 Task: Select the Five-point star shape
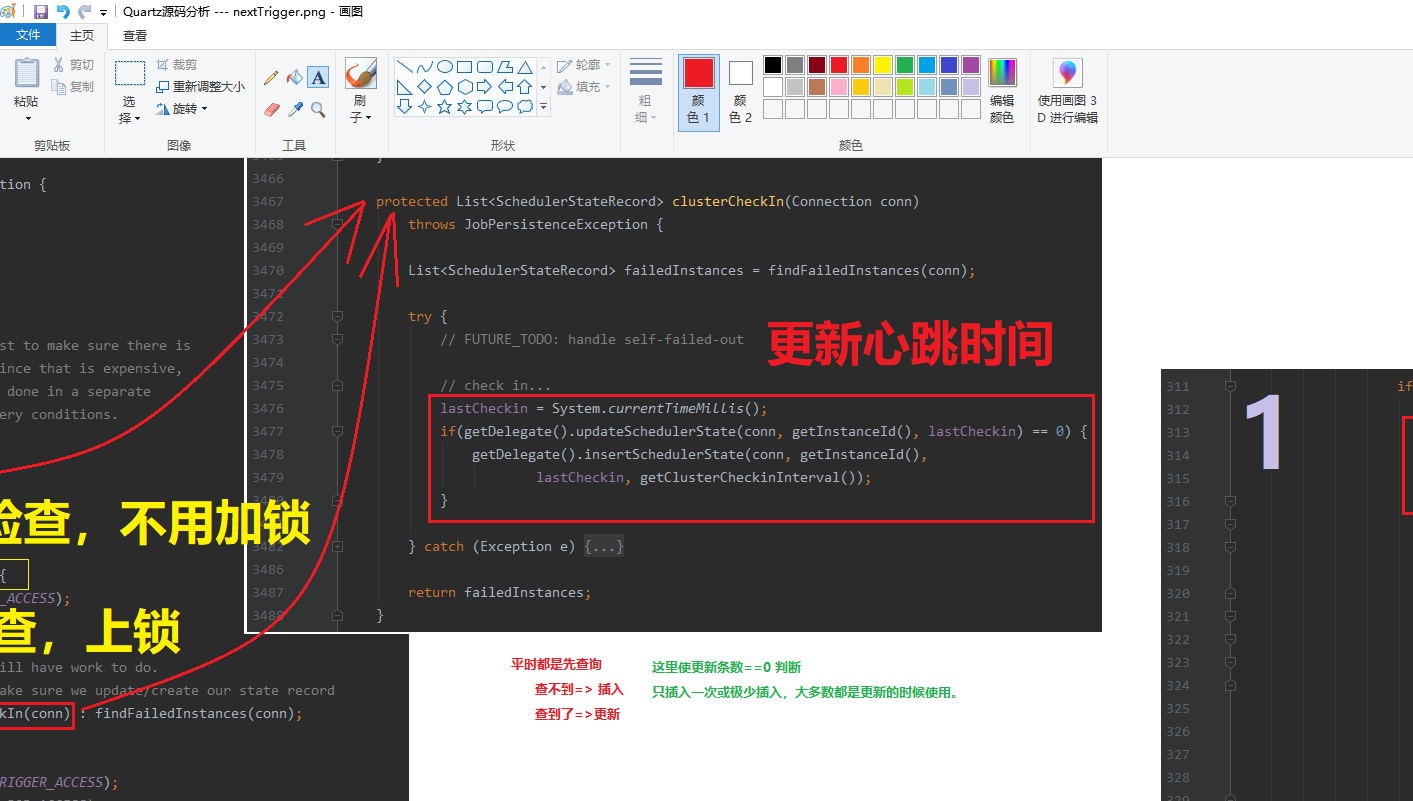tap(445, 106)
